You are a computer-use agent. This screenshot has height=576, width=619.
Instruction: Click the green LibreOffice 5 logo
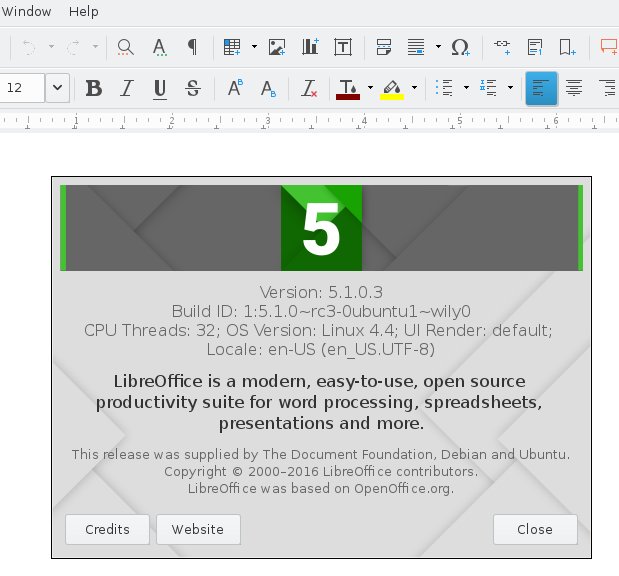tap(321, 228)
